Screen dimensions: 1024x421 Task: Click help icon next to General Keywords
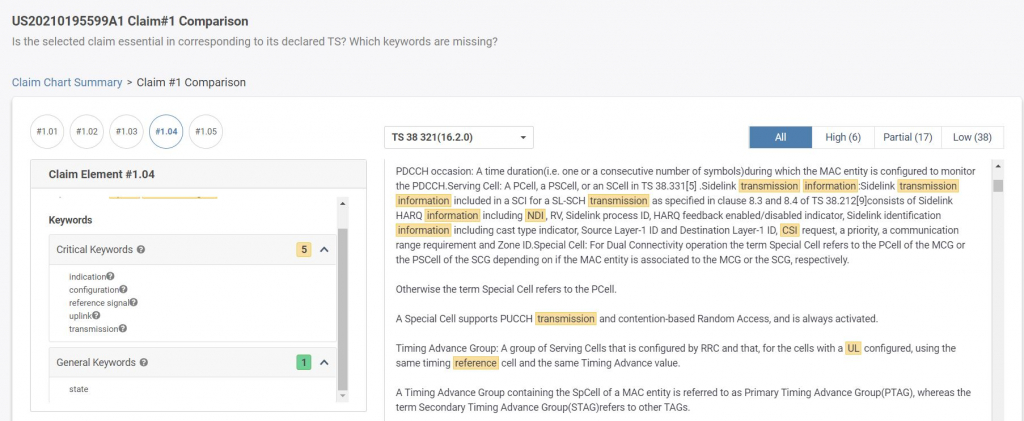click(144, 362)
